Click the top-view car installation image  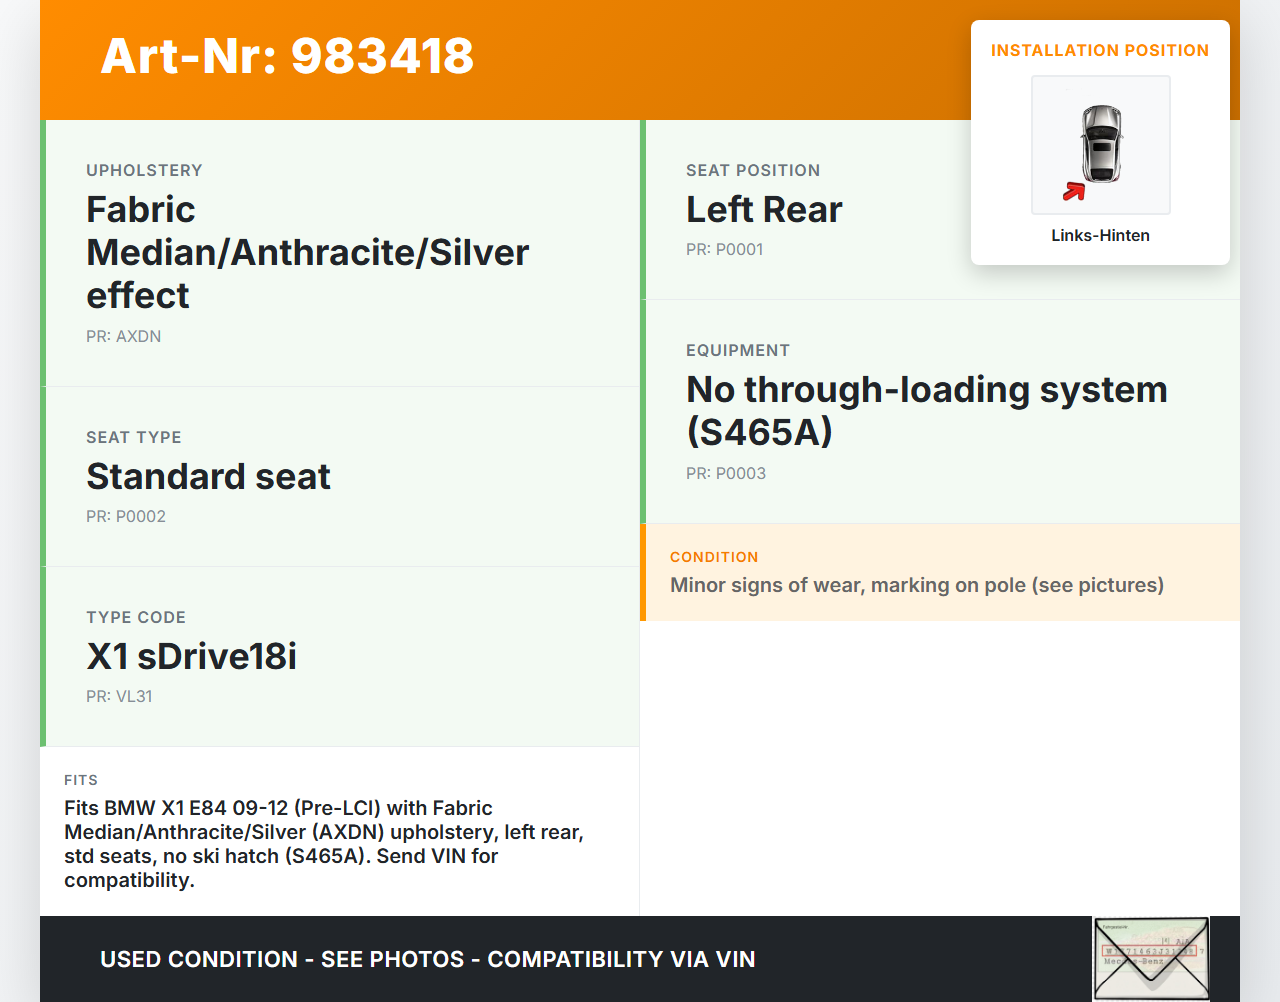click(1101, 144)
